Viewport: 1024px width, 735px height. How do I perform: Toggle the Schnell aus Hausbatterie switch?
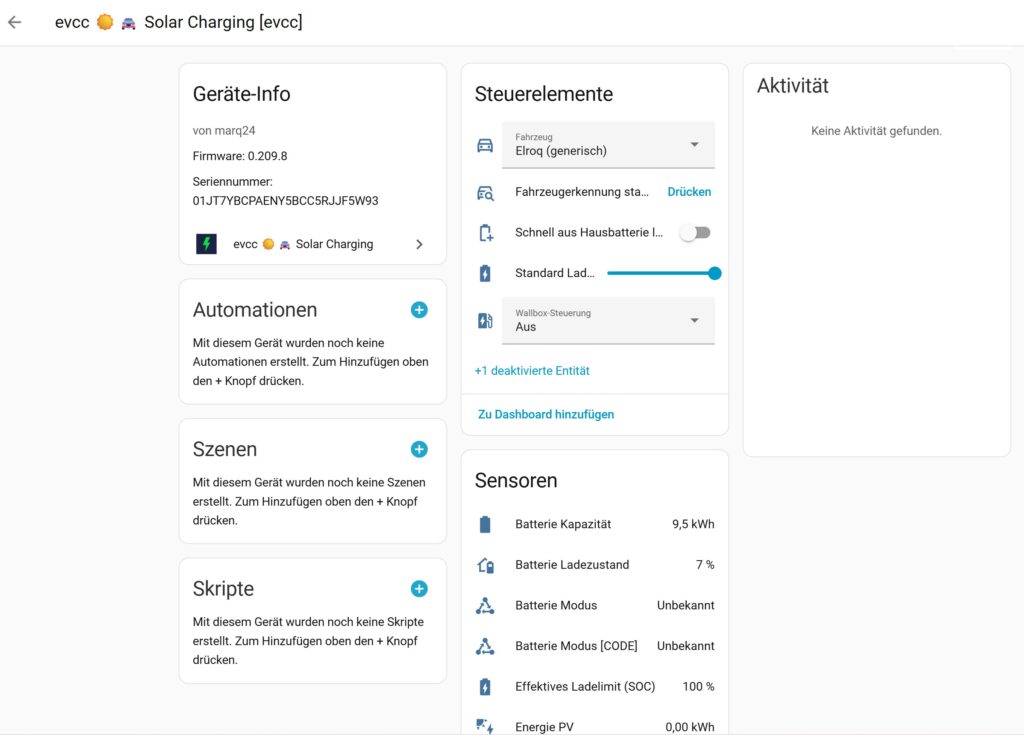click(695, 231)
